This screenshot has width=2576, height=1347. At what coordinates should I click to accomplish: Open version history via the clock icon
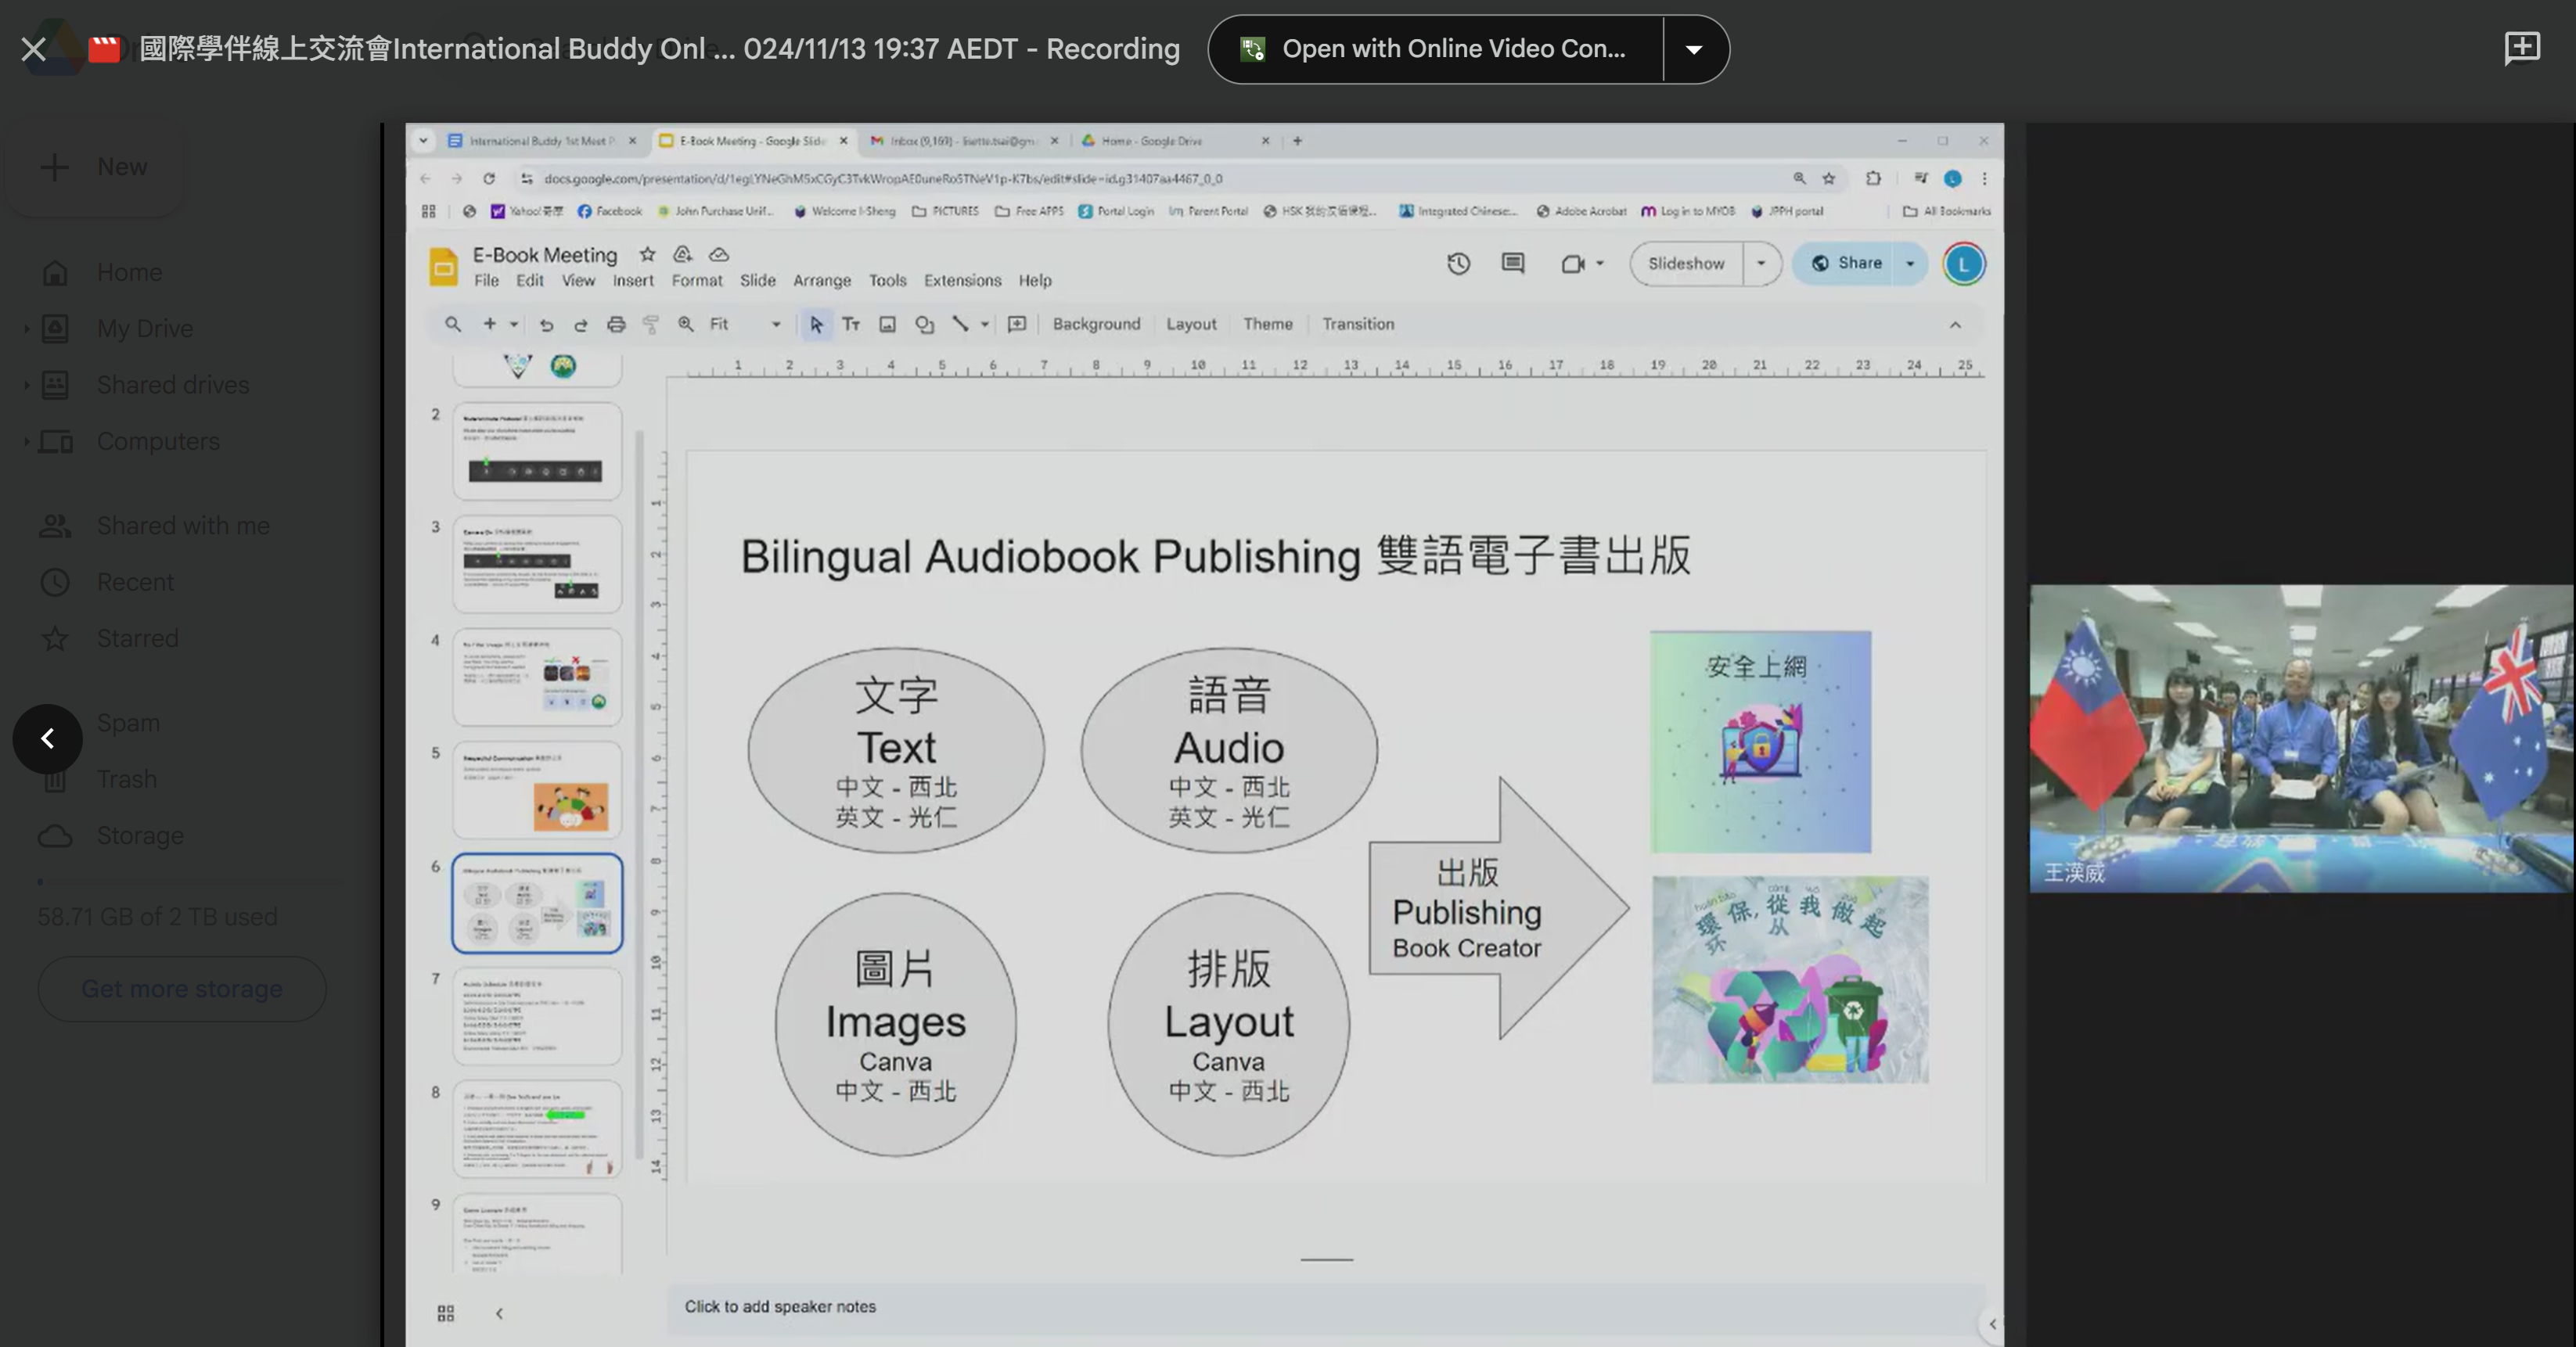point(1458,264)
